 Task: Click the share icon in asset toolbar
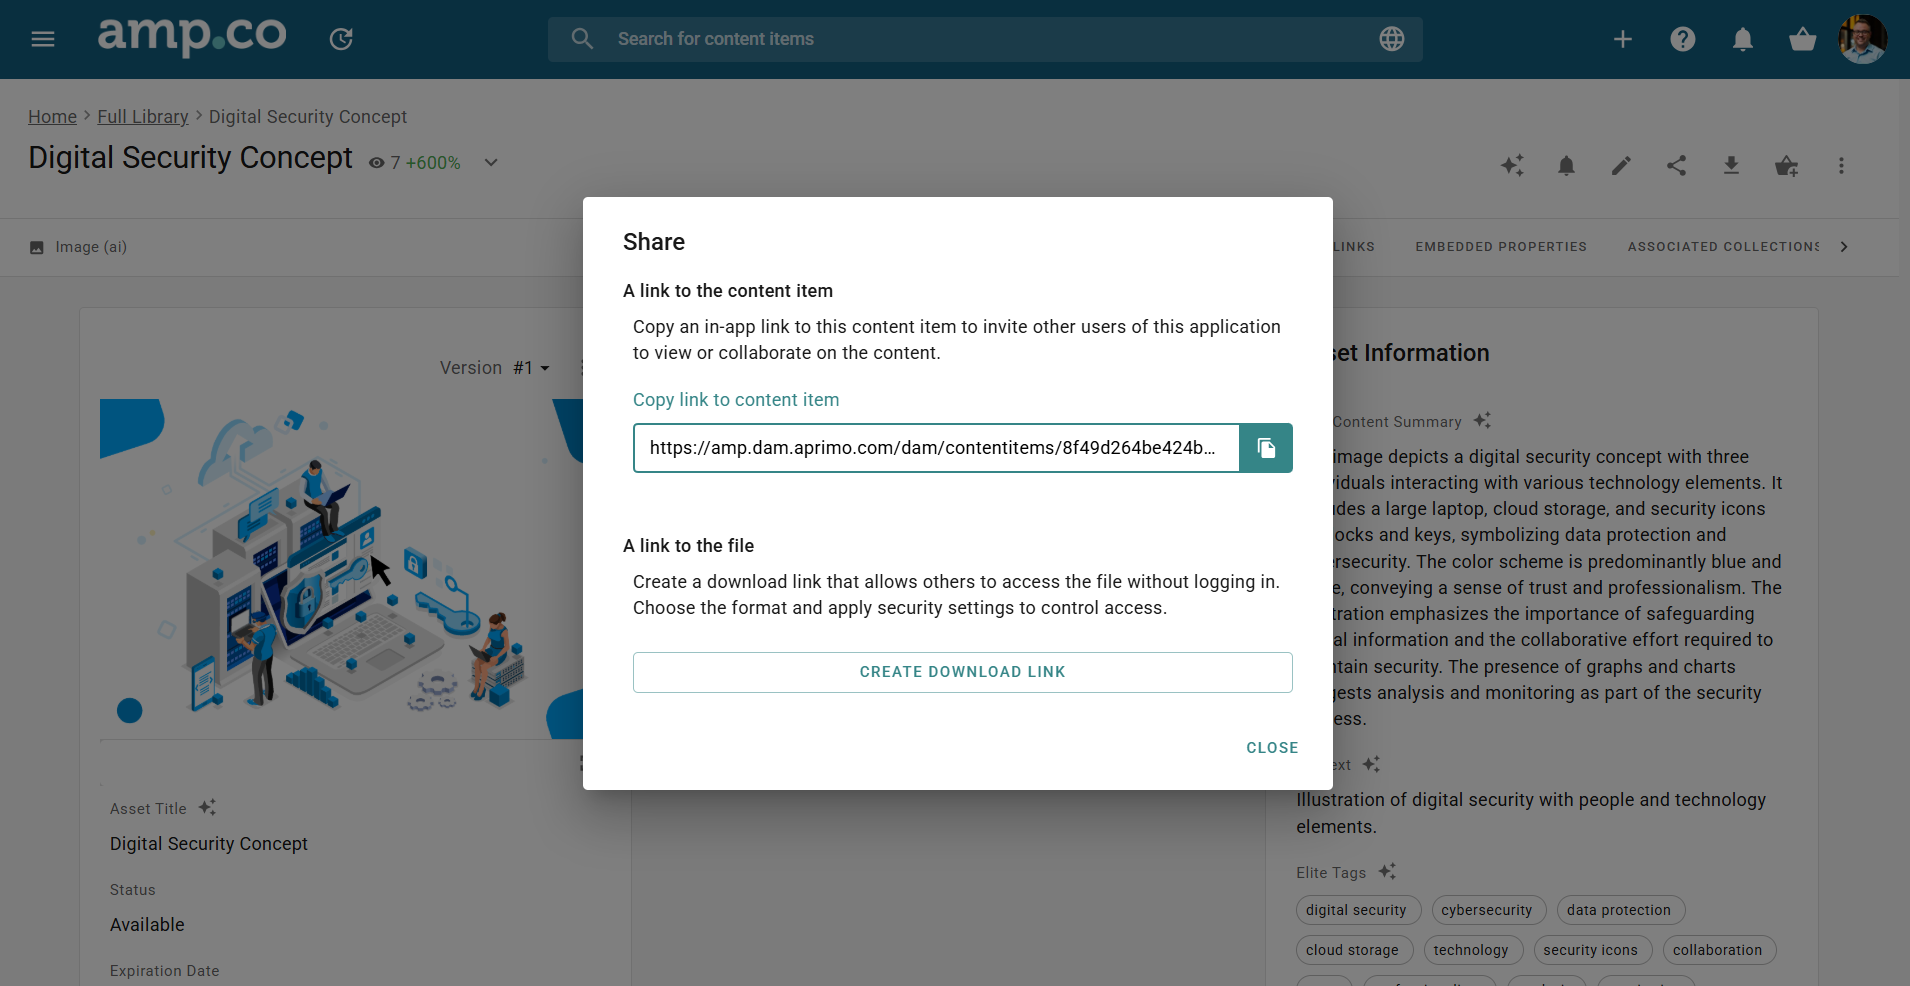pyautogui.click(x=1677, y=165)
